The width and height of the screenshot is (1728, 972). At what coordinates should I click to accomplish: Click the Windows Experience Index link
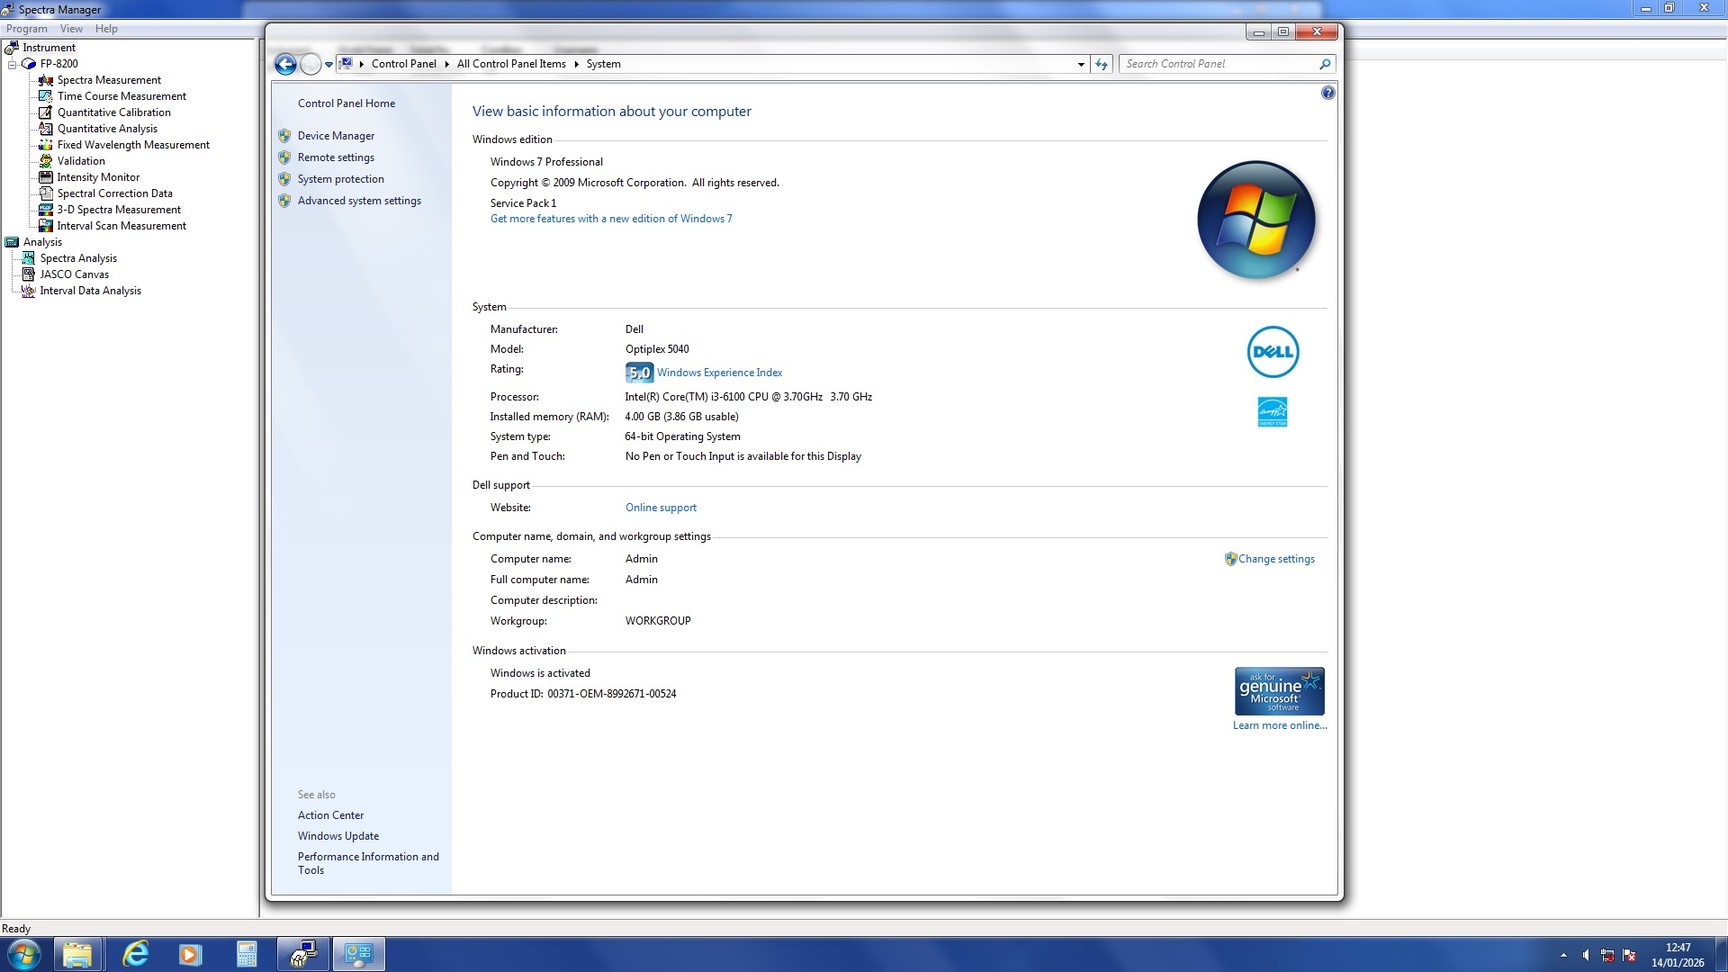719,372
